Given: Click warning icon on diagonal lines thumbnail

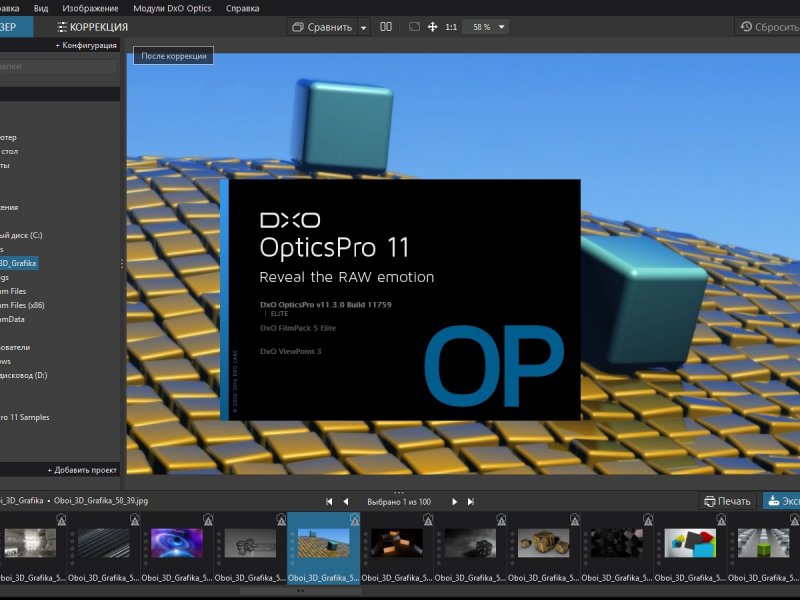Looking at the screenshot, I should pyautogui.click(x=135, y=519).
